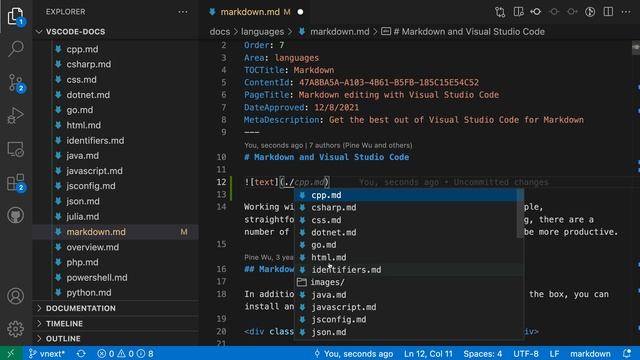The width and height of the screenshot is (640, 360).
Task: Open notifications bell in status bar
Action: (627, 353)
